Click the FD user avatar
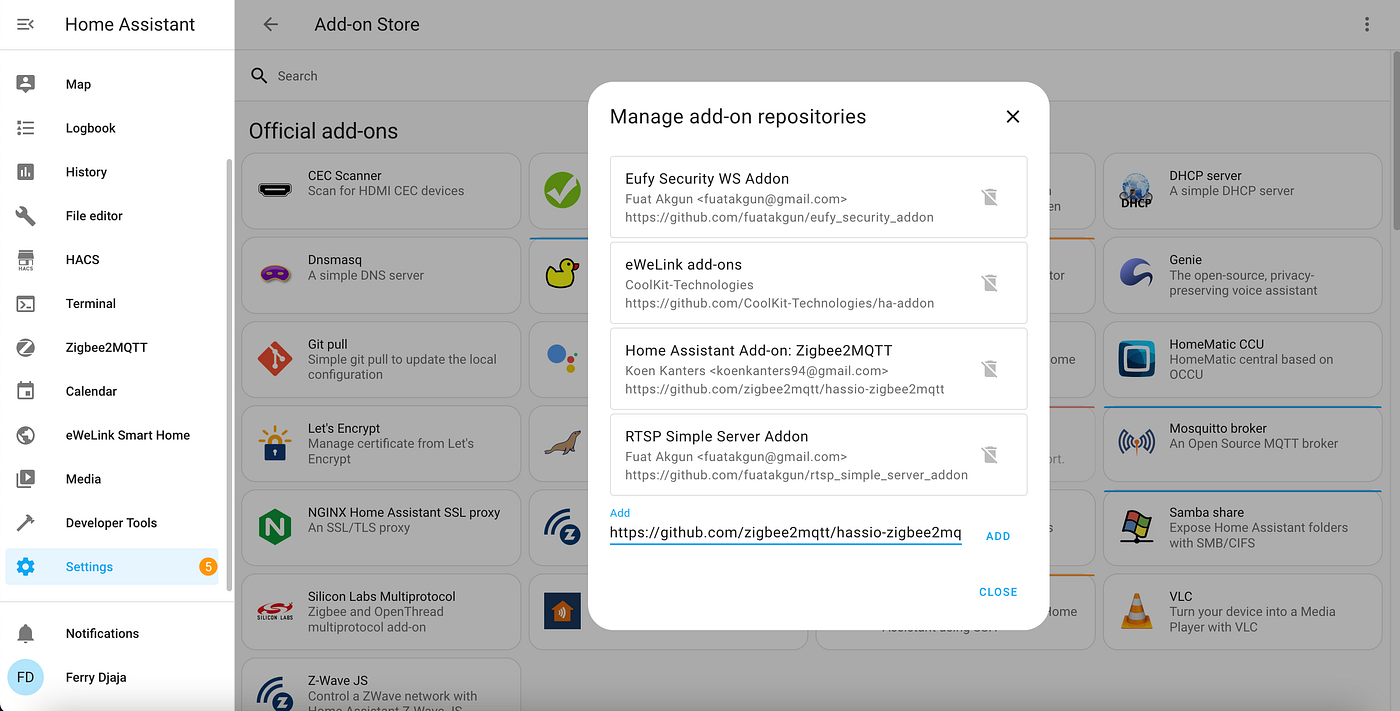Viewport: 1400px width, 711px height. tap(26, 678)
